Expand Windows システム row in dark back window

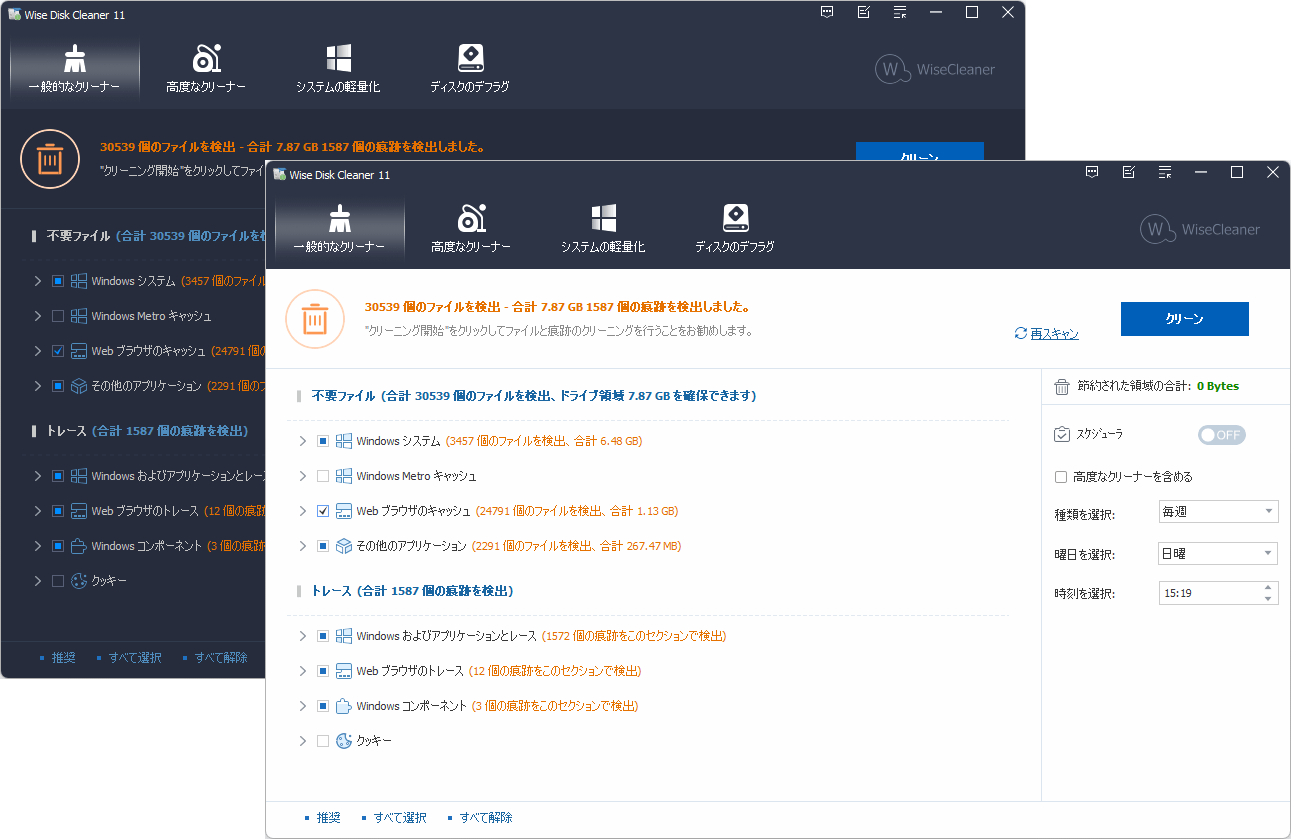[38, 281]
